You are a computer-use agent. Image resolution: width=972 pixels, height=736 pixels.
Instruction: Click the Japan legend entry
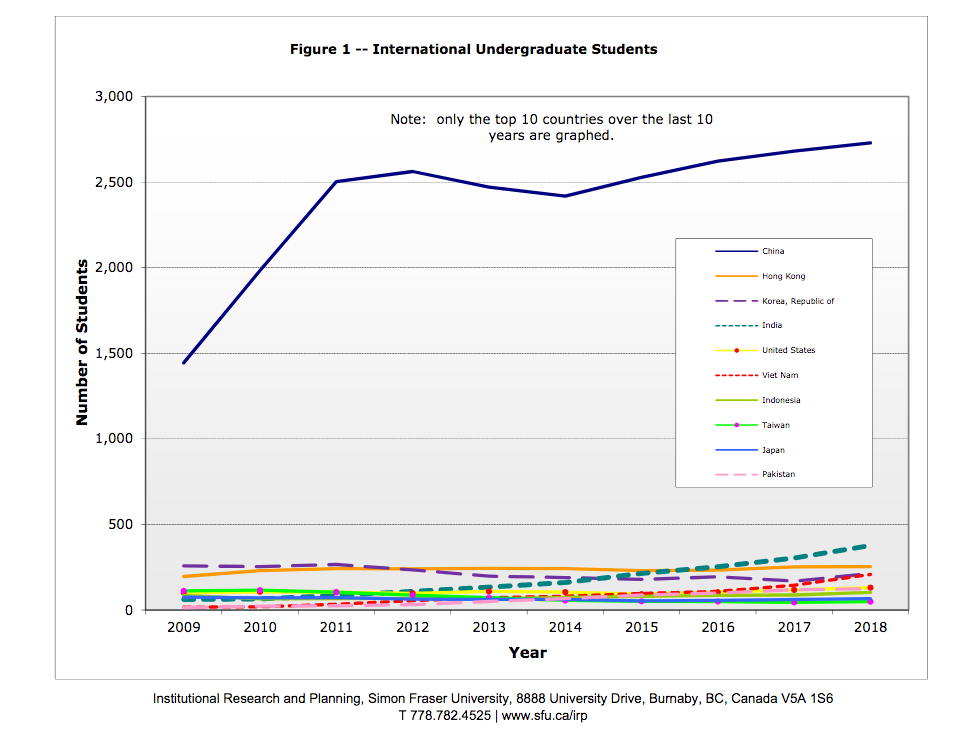[772, 450]
